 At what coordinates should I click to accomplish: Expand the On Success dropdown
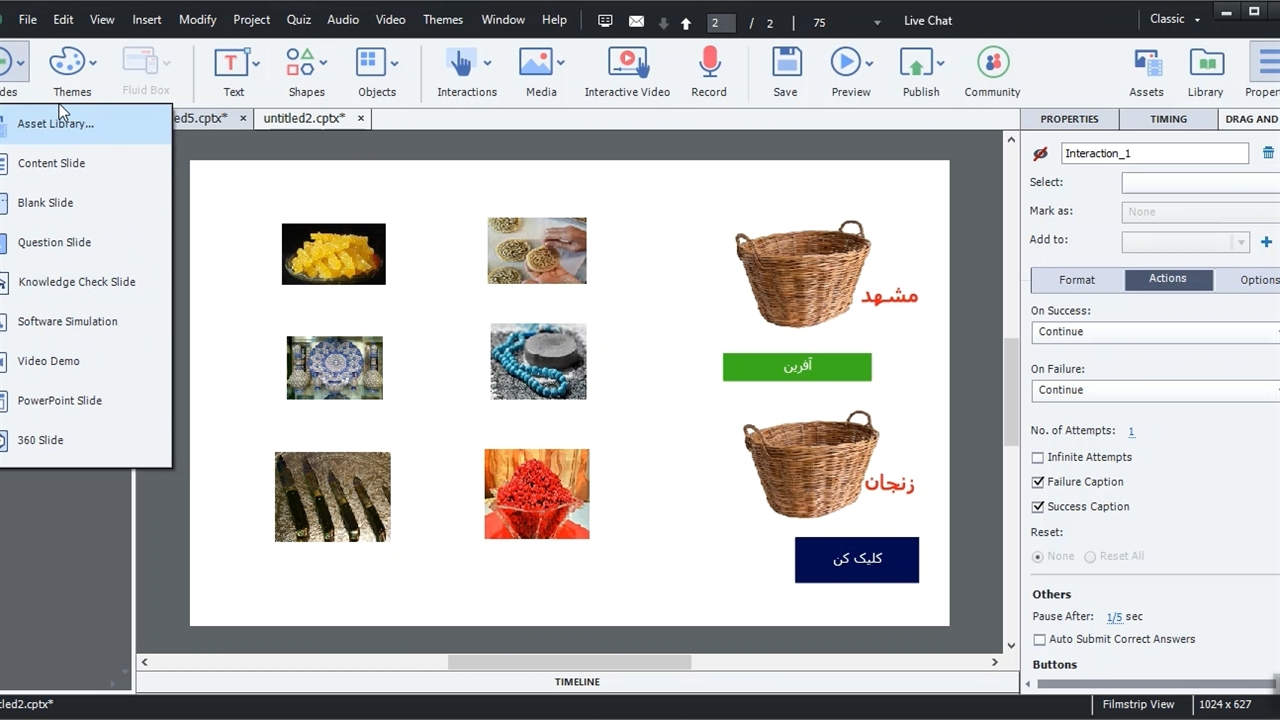point(1155,332)
